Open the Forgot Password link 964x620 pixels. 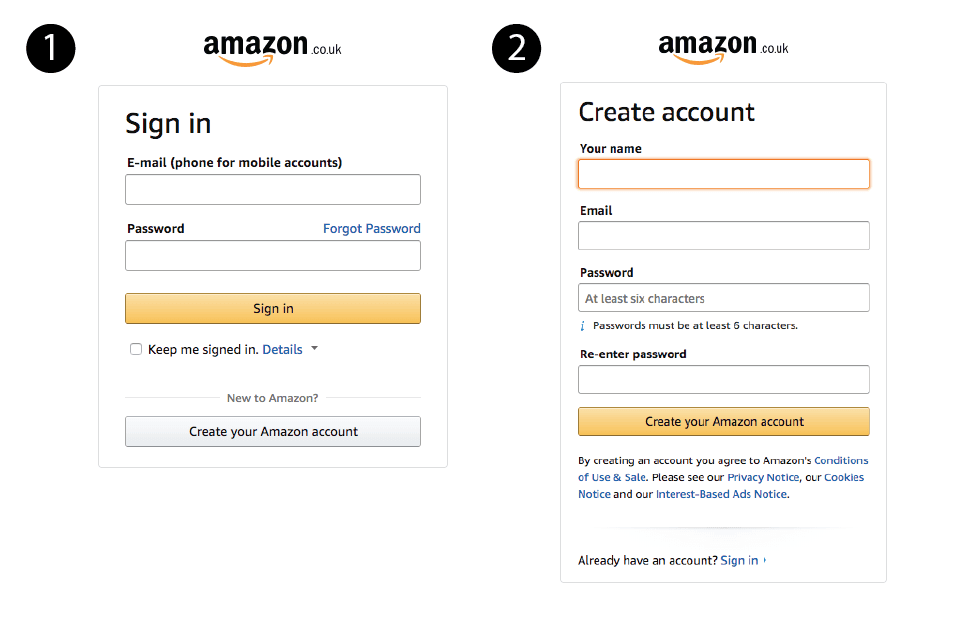click(x=371, y=229)
